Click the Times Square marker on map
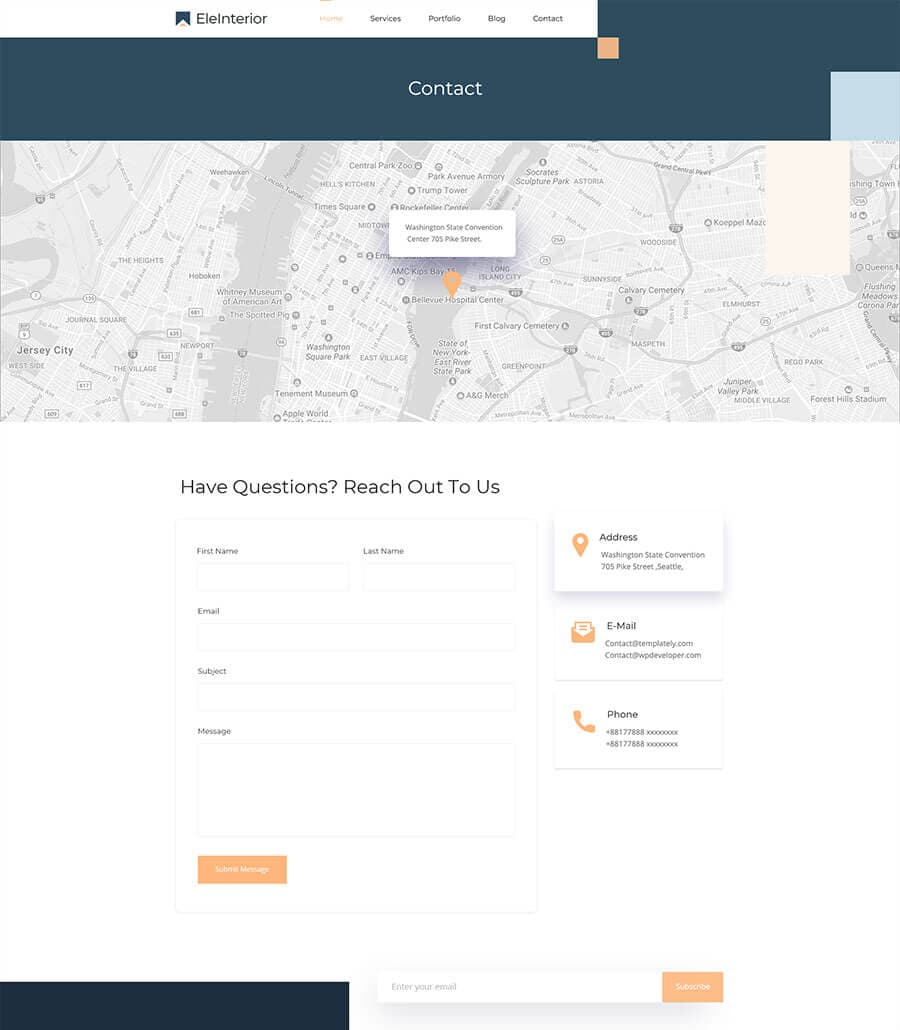This screenshot has width=900, height=1030. (371, 207)
